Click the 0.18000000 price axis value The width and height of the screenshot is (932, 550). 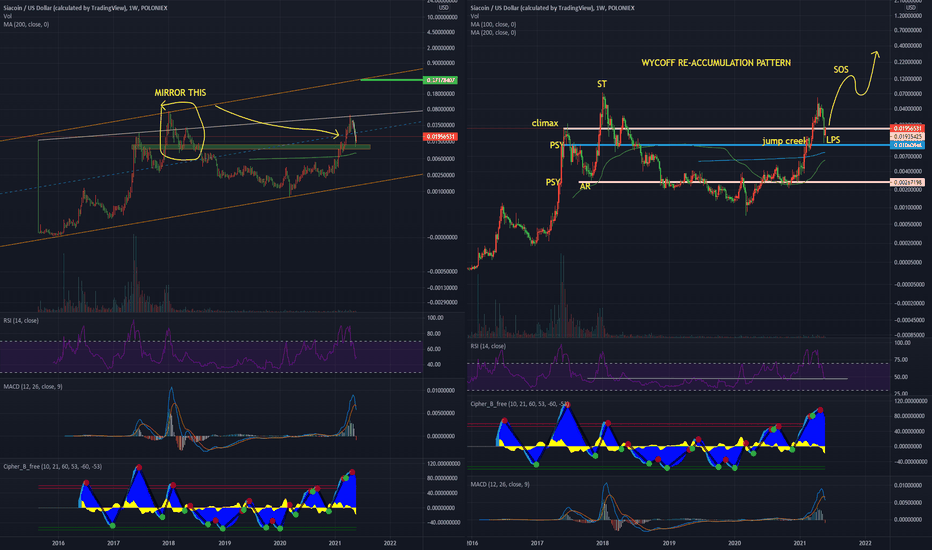pyautogui.click(x=442, y=94)
